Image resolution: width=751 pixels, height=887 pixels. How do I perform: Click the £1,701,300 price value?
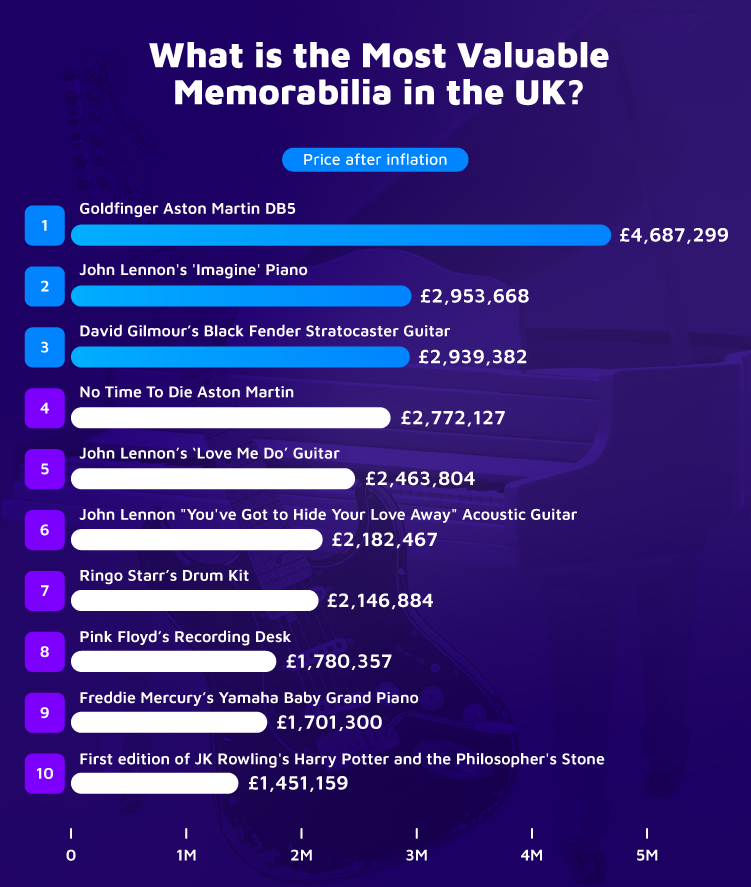pyautogui.click(x=329, y=722)
